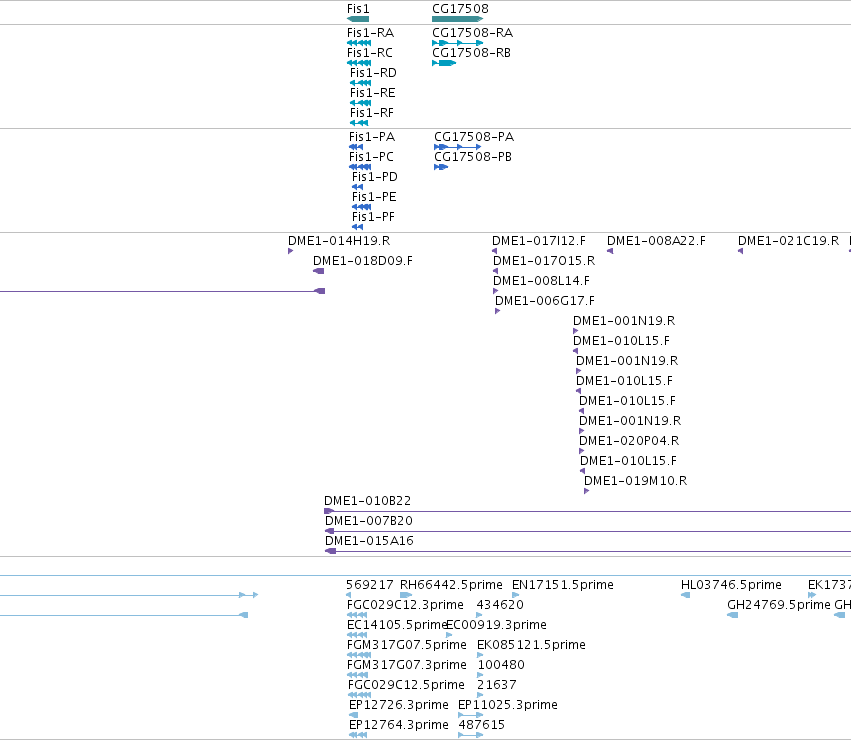Select the DME1-010B22 BAC clone
851x740 pixels.
click(587, 511)
